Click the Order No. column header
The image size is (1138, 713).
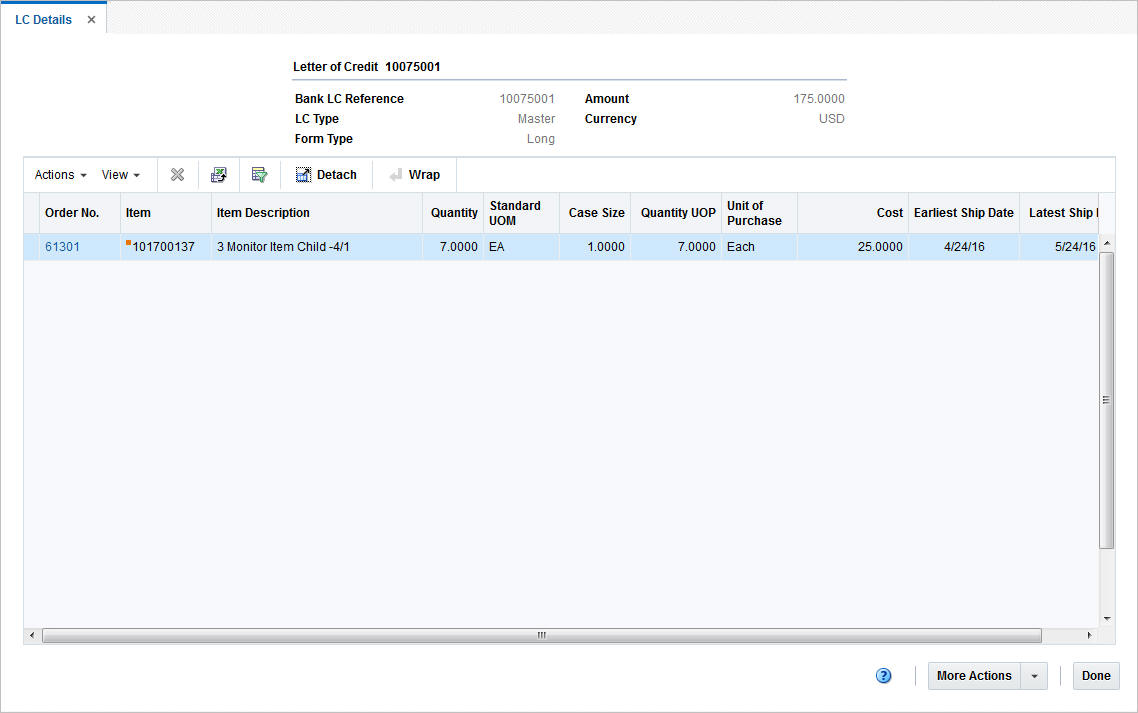tap(80, 213)
